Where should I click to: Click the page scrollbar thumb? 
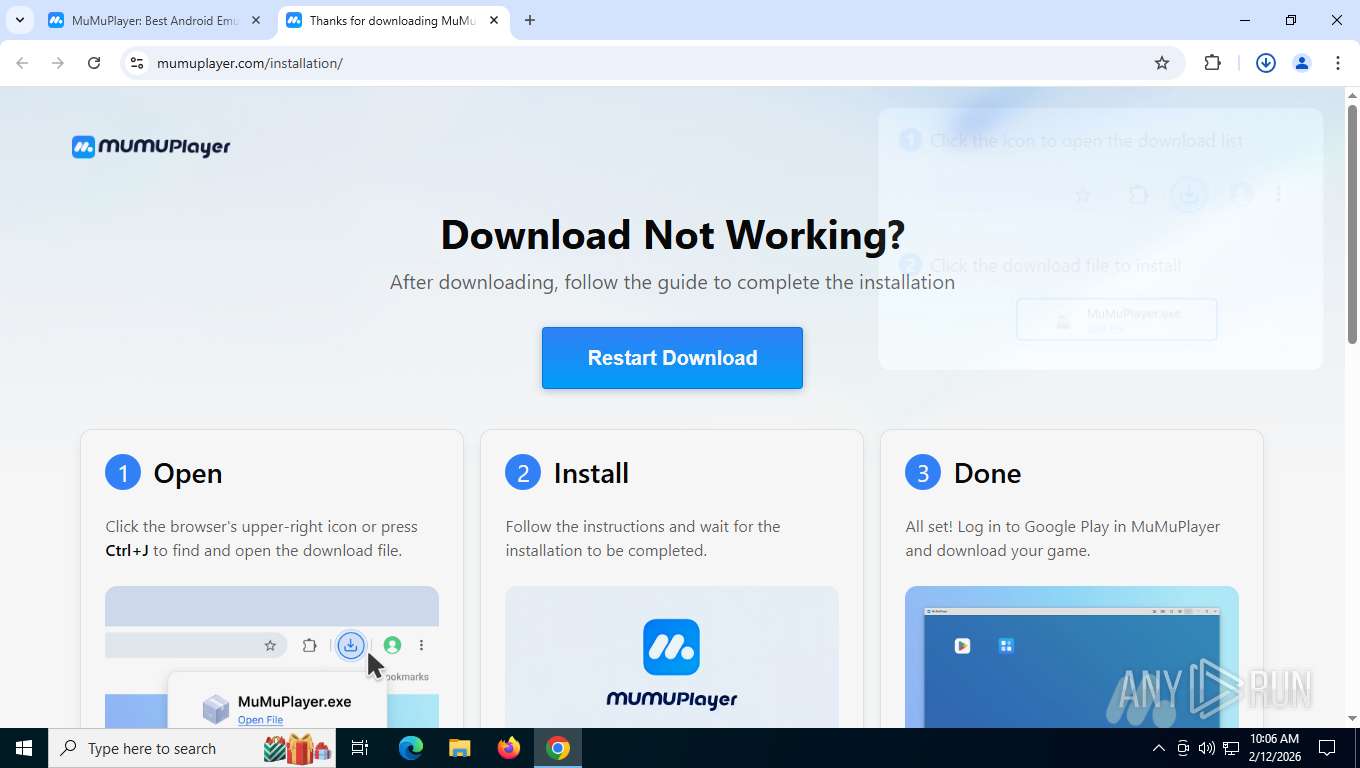pyautogui.click(x=1352, y=225)
